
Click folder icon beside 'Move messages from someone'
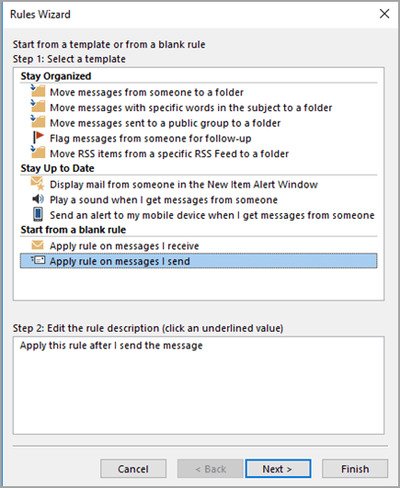pos(38,91)
